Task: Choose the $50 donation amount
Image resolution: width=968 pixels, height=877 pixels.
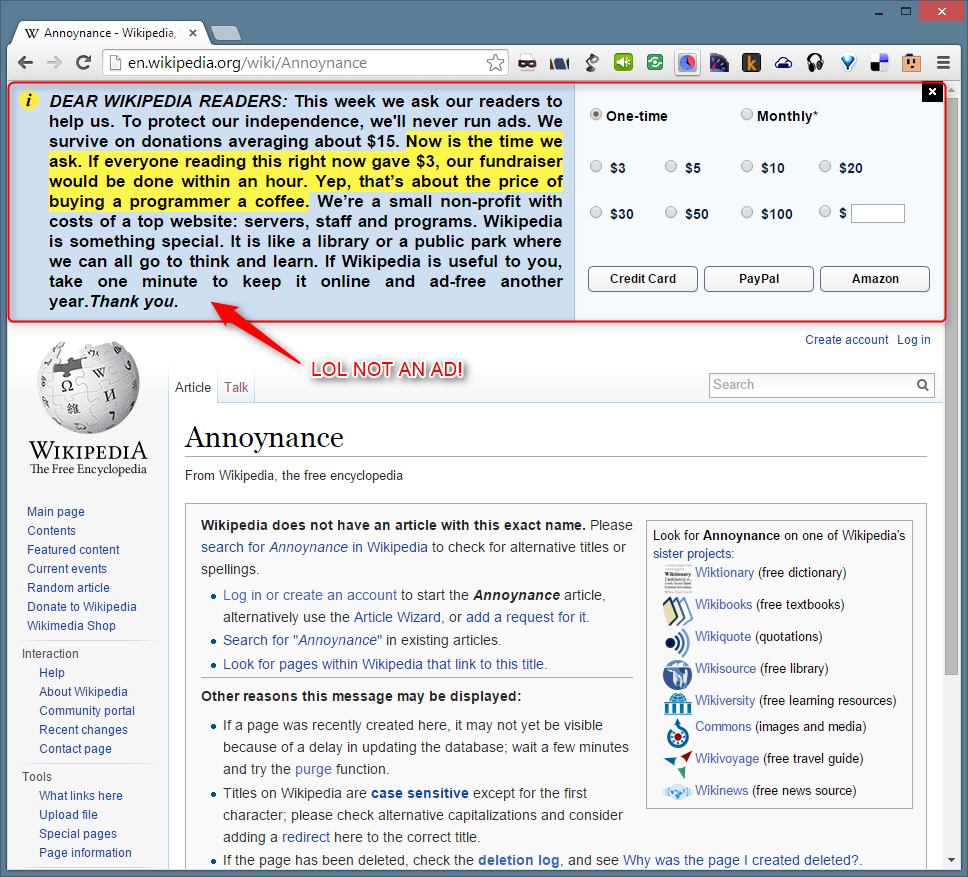Action: point(671,212)
